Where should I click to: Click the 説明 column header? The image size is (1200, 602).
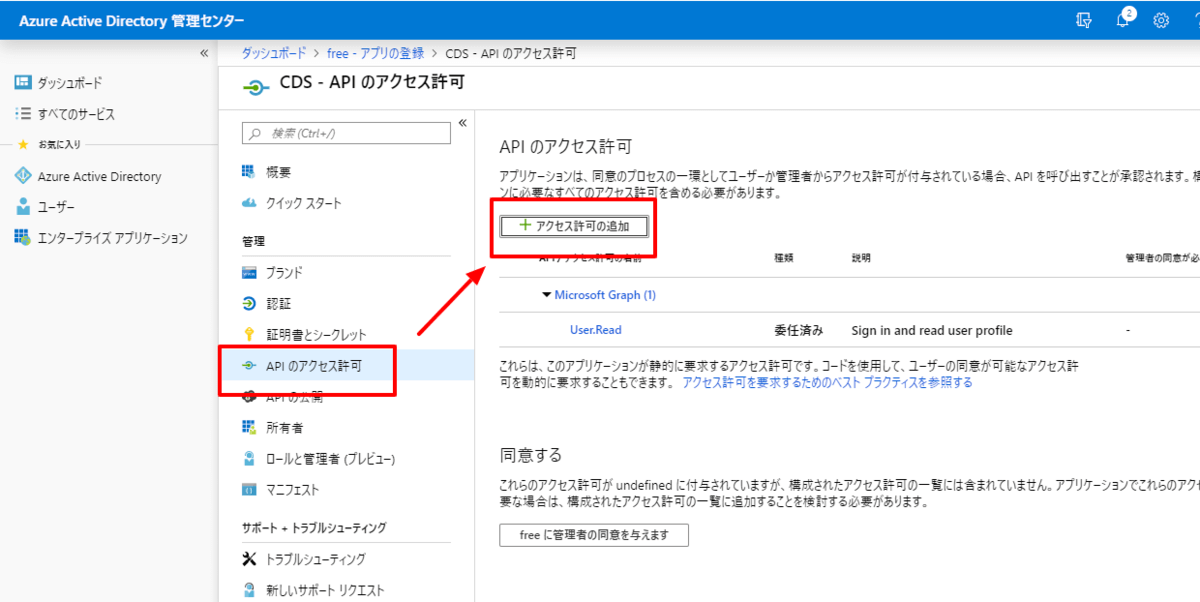tap(861, 258)
